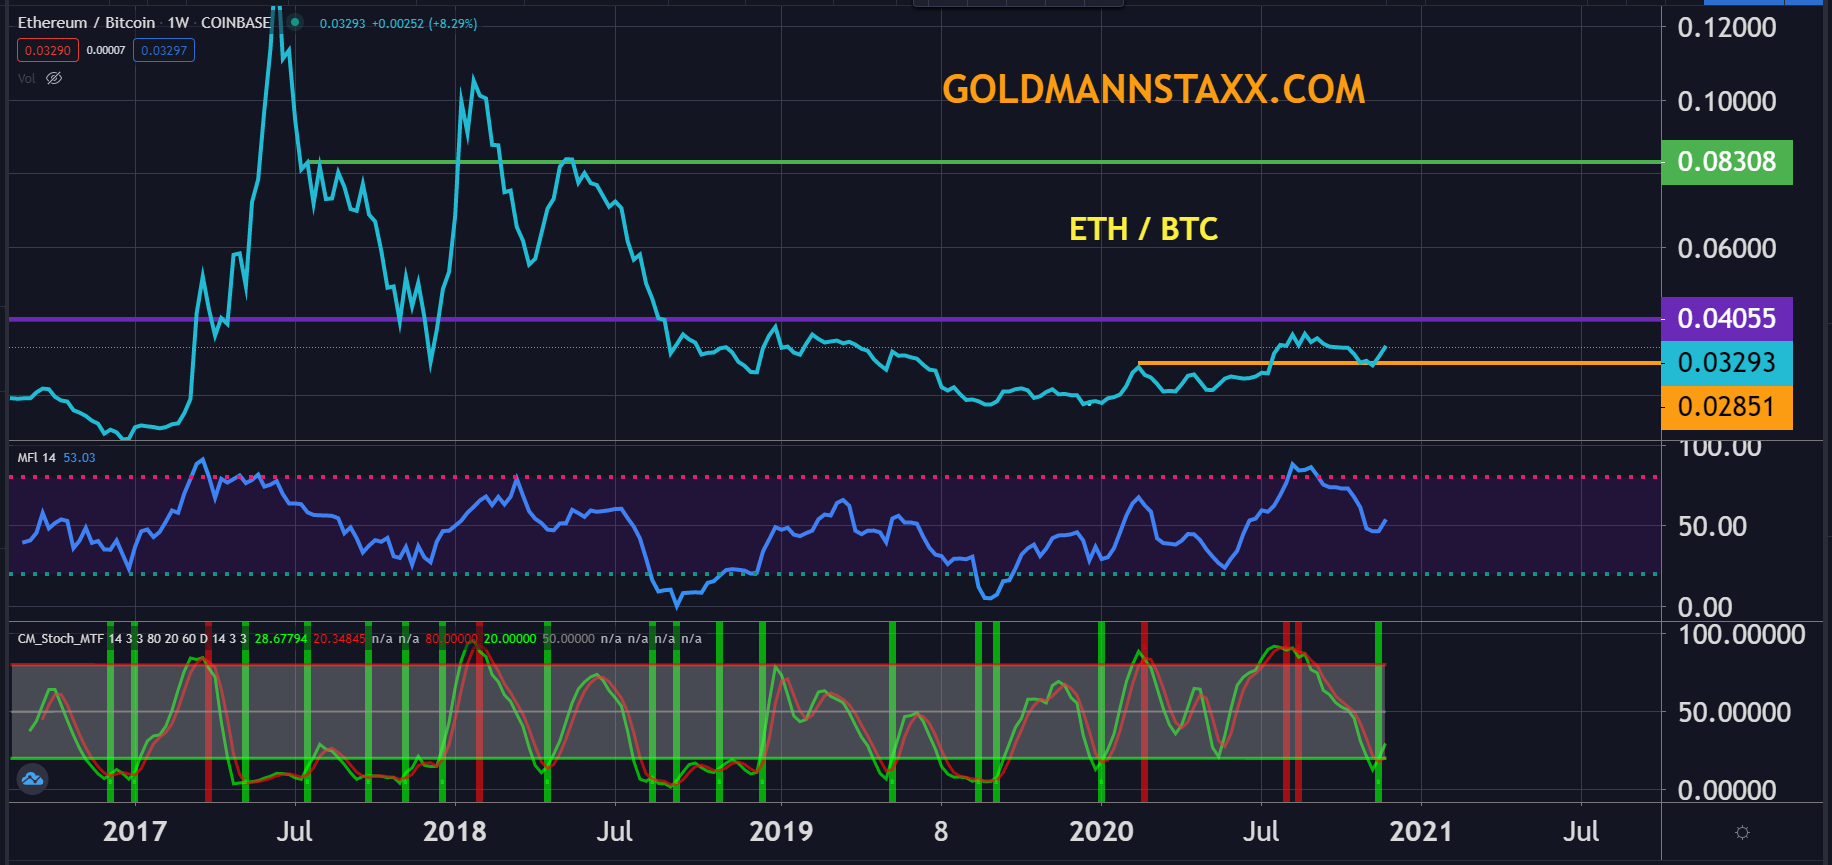Open chart settings gear on time axis
Screen dimensions: 1832x865
coord(1742,832)
